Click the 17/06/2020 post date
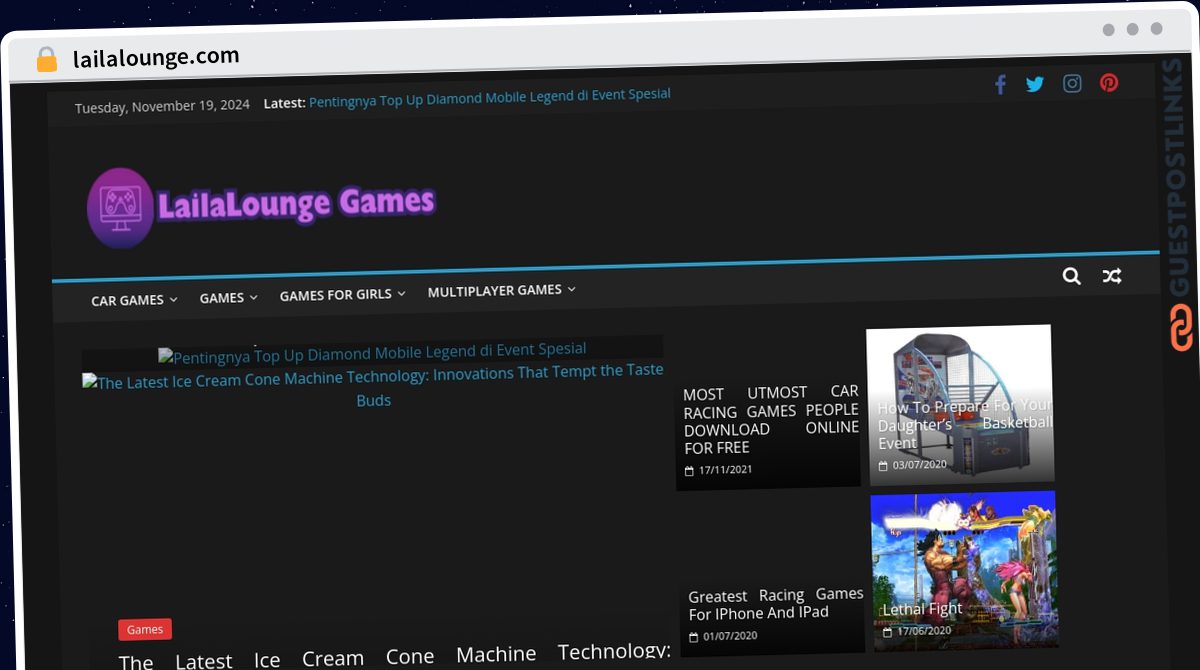The width and height of the screenshot is (1200, 670). [923, 631]
